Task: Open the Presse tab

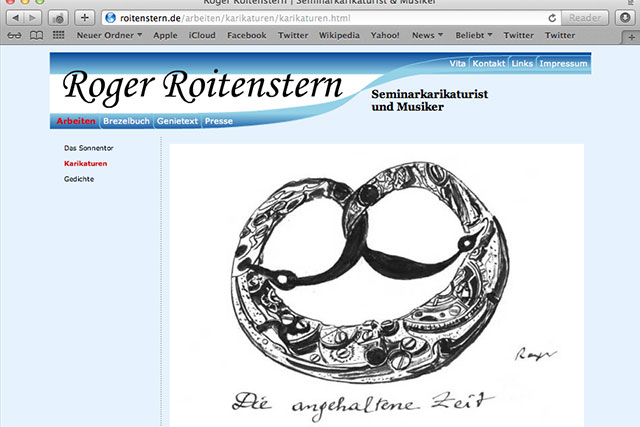Action: tap(219, 121)
